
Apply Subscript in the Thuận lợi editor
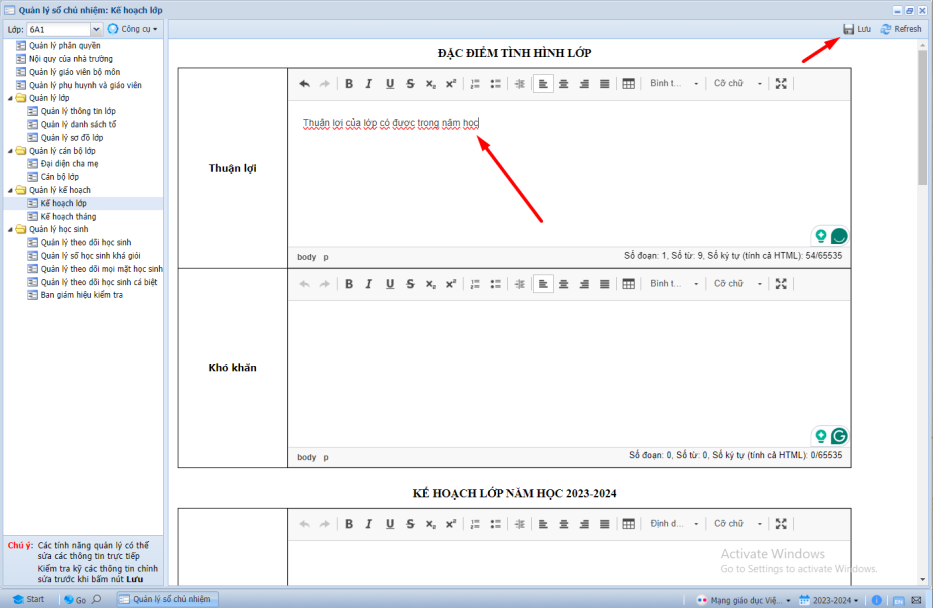431,84
